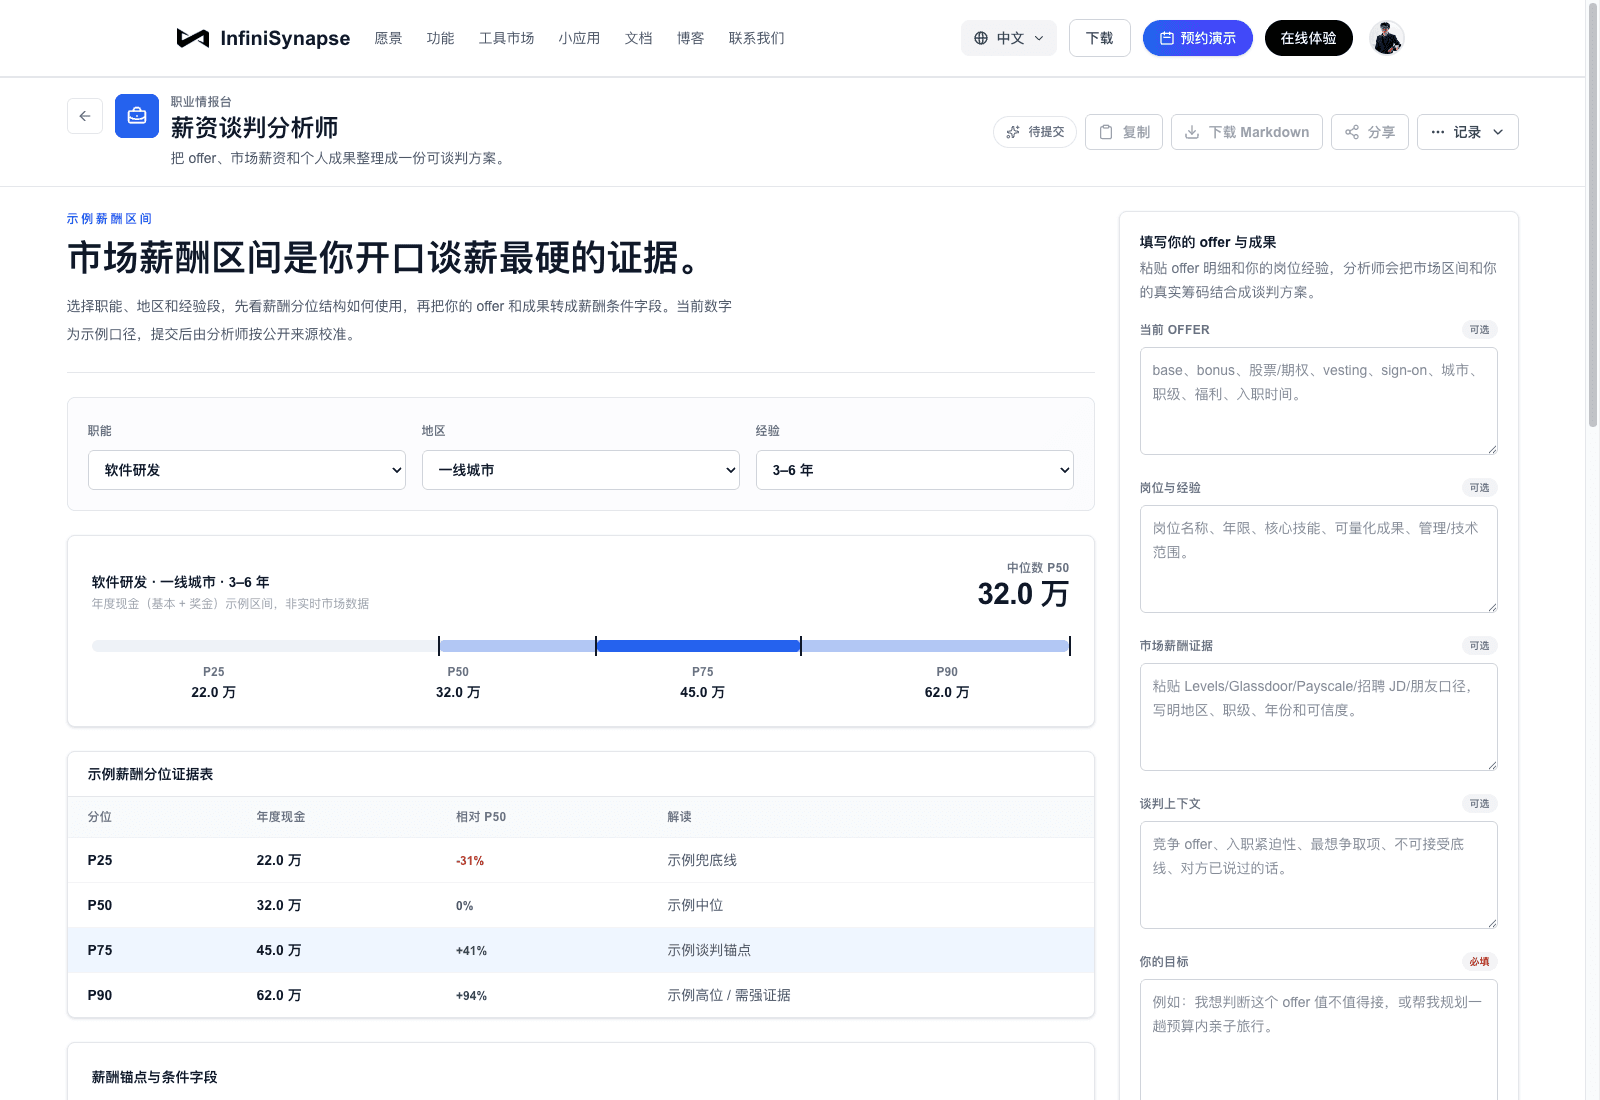
Task: Open the 职能 select showing 软件研发
Action: point(247,470)
